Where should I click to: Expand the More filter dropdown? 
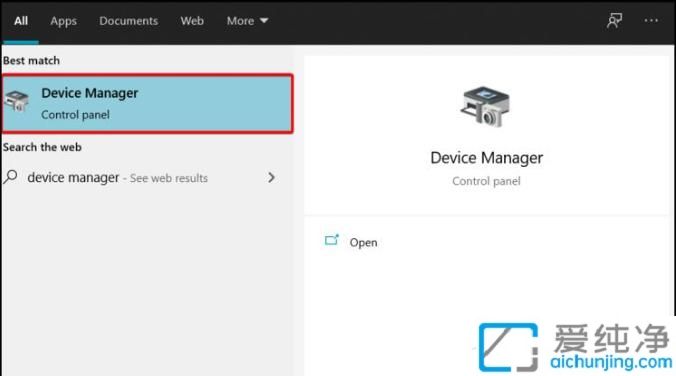(247, 21)
